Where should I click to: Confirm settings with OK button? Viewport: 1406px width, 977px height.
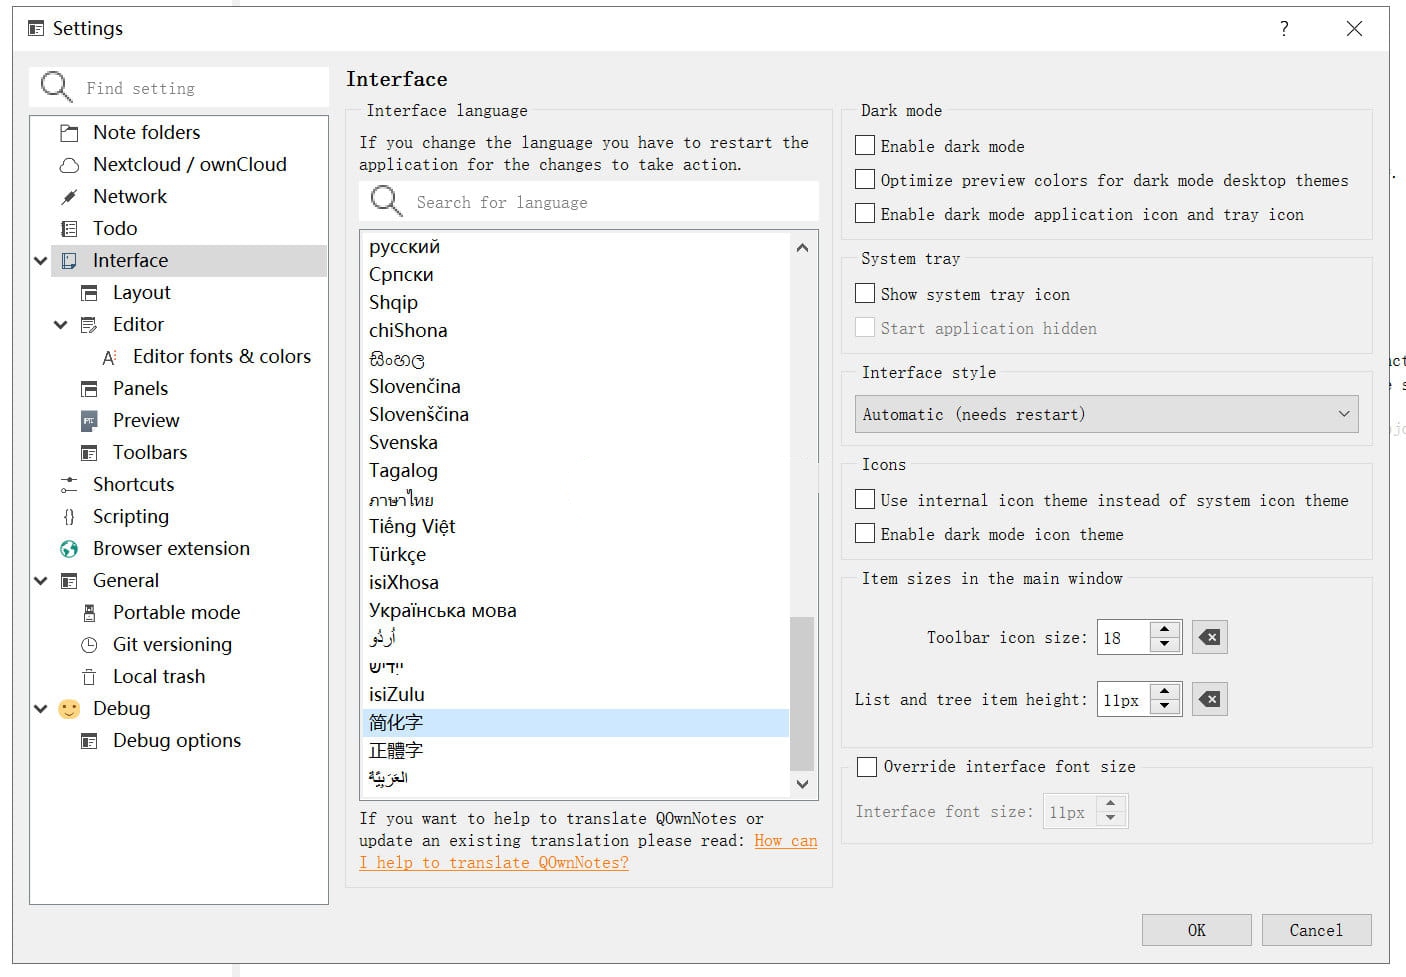[x=1196, y=929]
